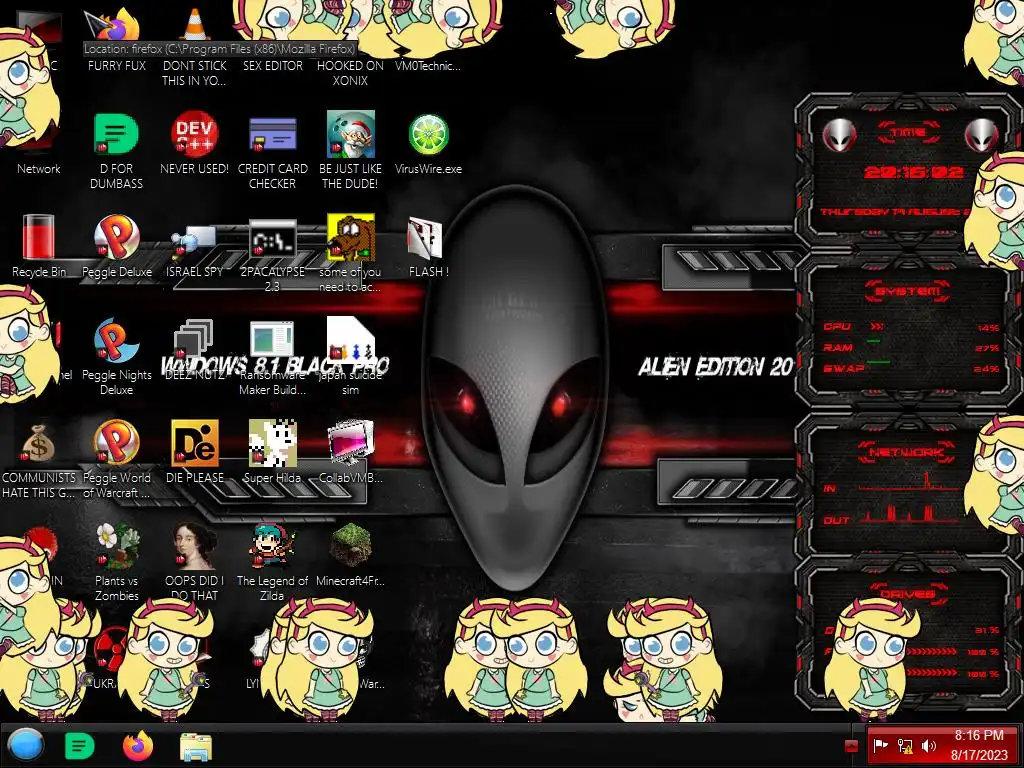Open OOPS DID I DO THAT portrait icon
This screenshot has width=1024, height=768.
[194, 546]
